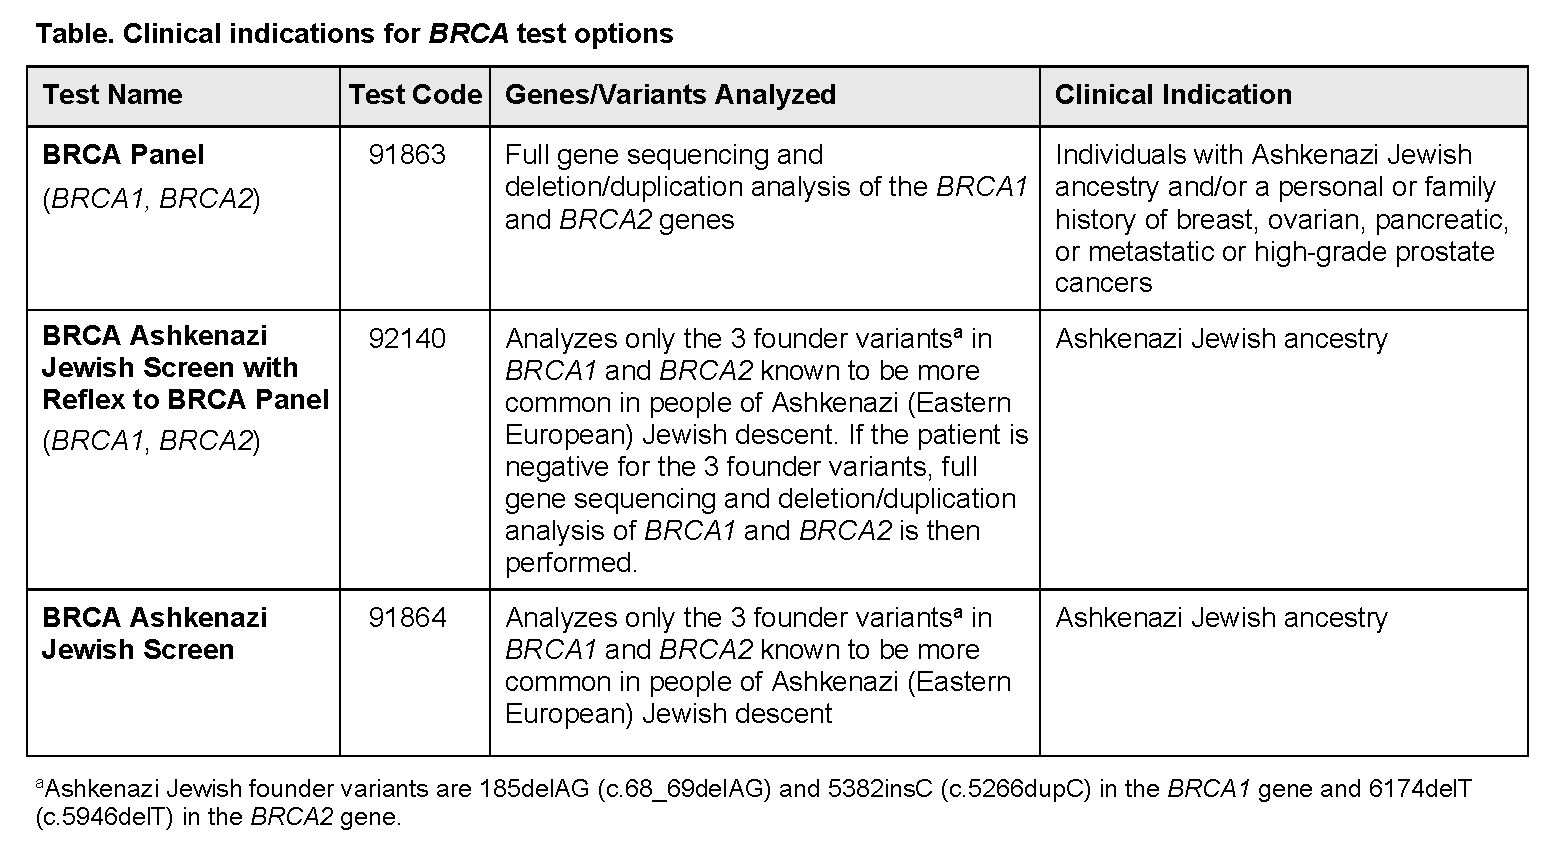Click test code 92140
This screenshot has width=1559, height=848.
click(407, 339)
